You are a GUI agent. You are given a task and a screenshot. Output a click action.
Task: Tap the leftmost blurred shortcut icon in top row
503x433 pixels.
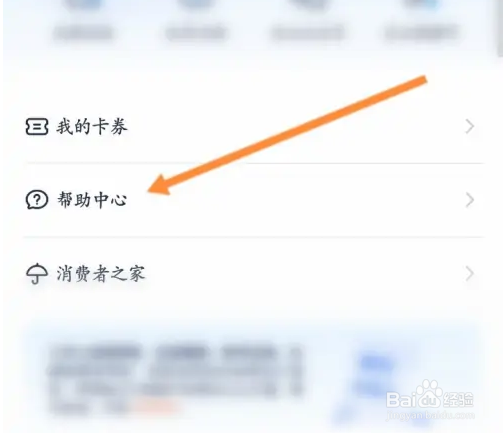coord(83,5)
